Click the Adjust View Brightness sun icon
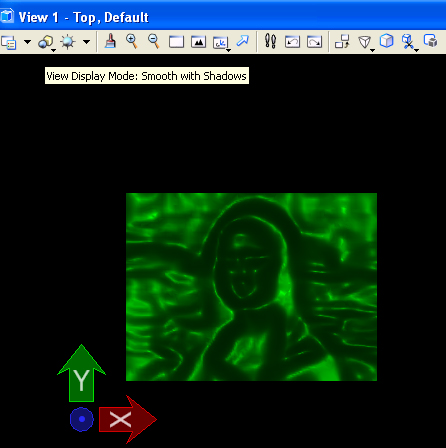 point(68,42)
